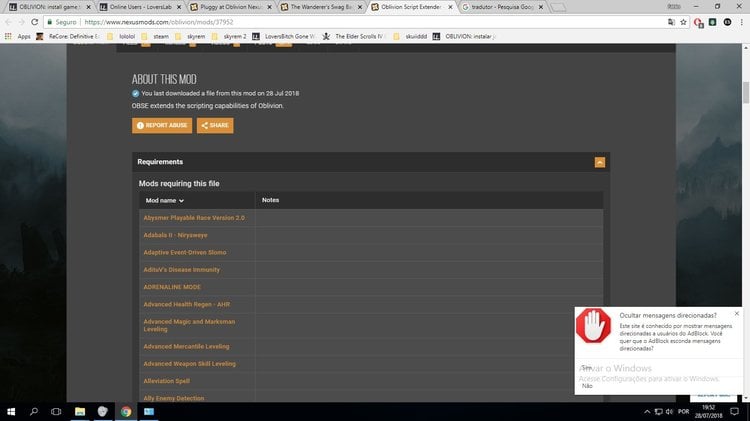Open the skuiddd bookmarks folder

410,36
